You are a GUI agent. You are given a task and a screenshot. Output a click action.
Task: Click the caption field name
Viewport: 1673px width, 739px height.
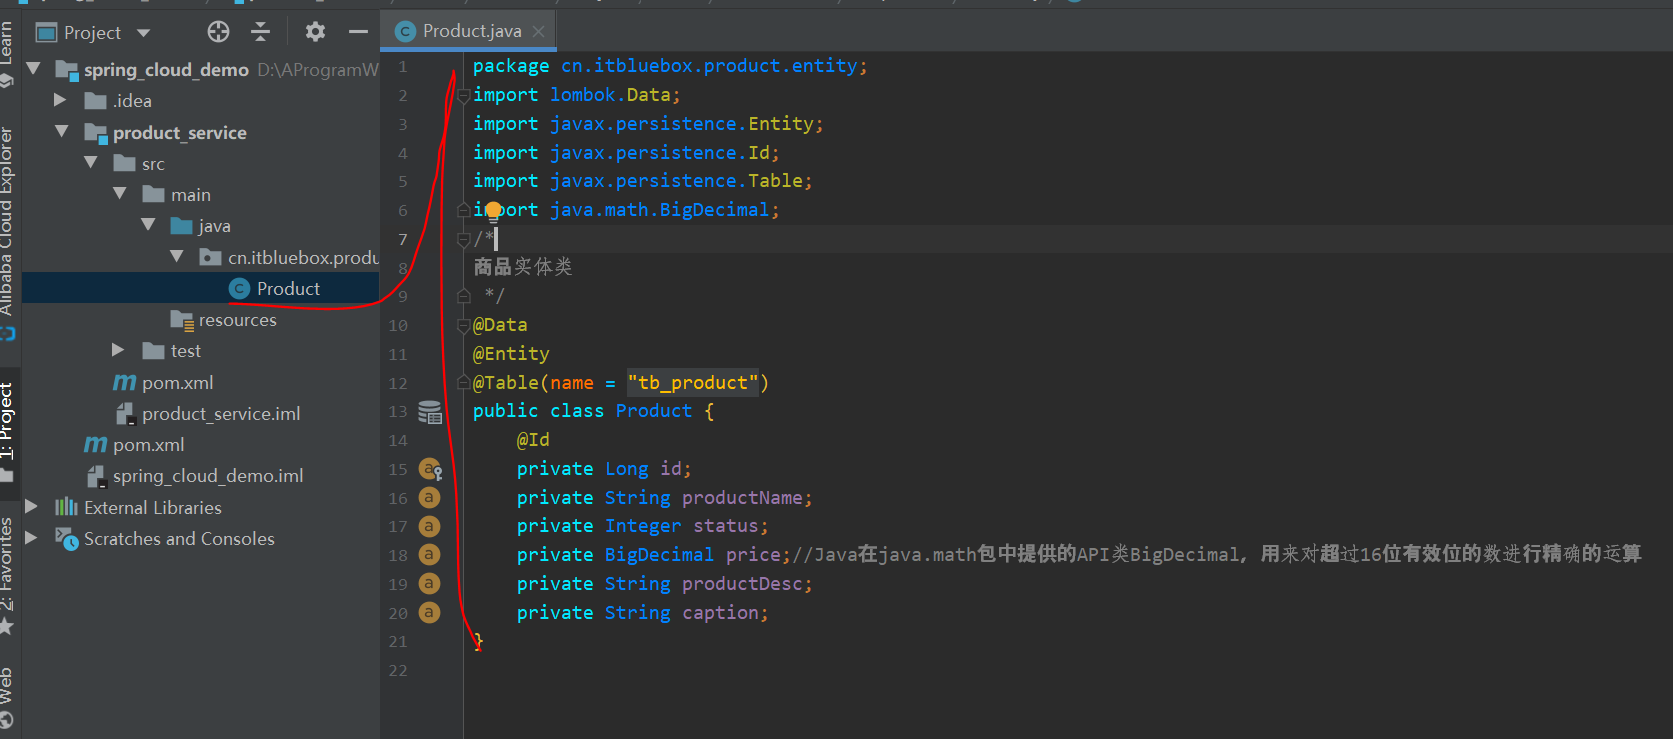pyautogui.click(x=721, y=613)
